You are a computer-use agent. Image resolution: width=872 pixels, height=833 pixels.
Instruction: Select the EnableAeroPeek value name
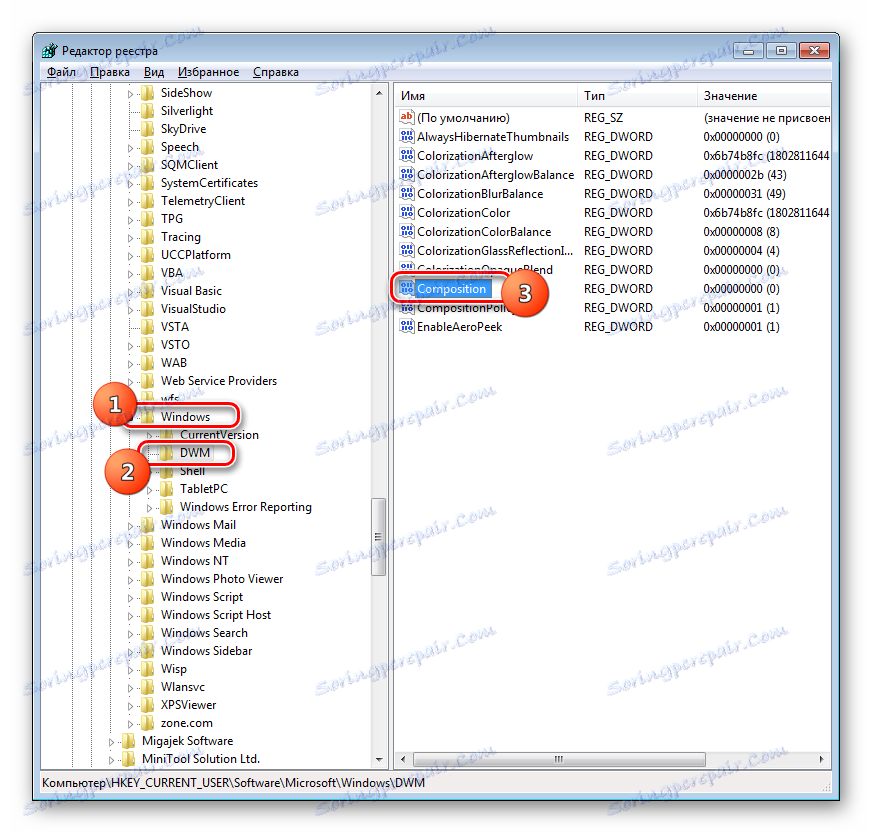459,326
